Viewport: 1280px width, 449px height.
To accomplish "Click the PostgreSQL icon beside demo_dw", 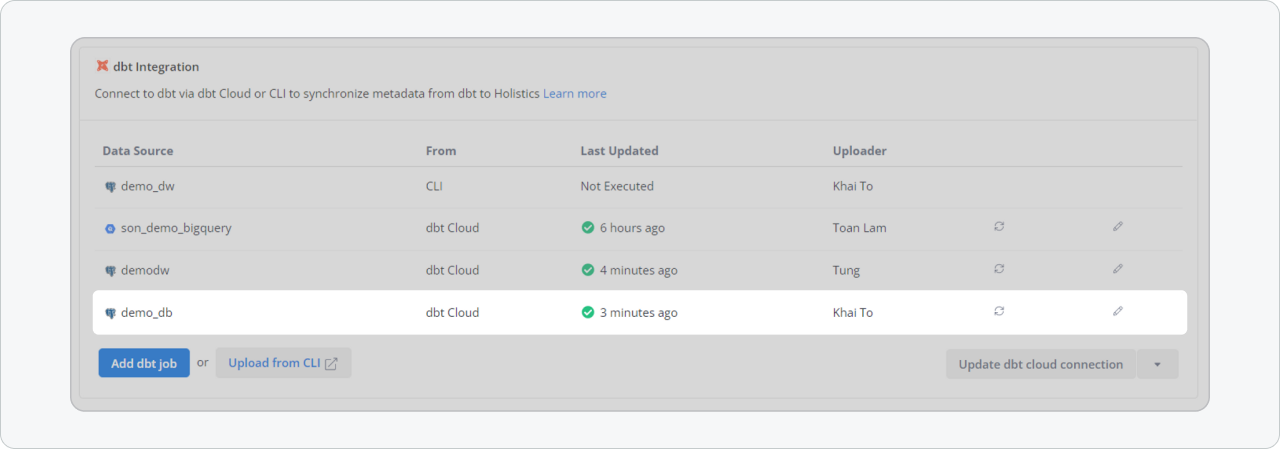I will 110,186.
